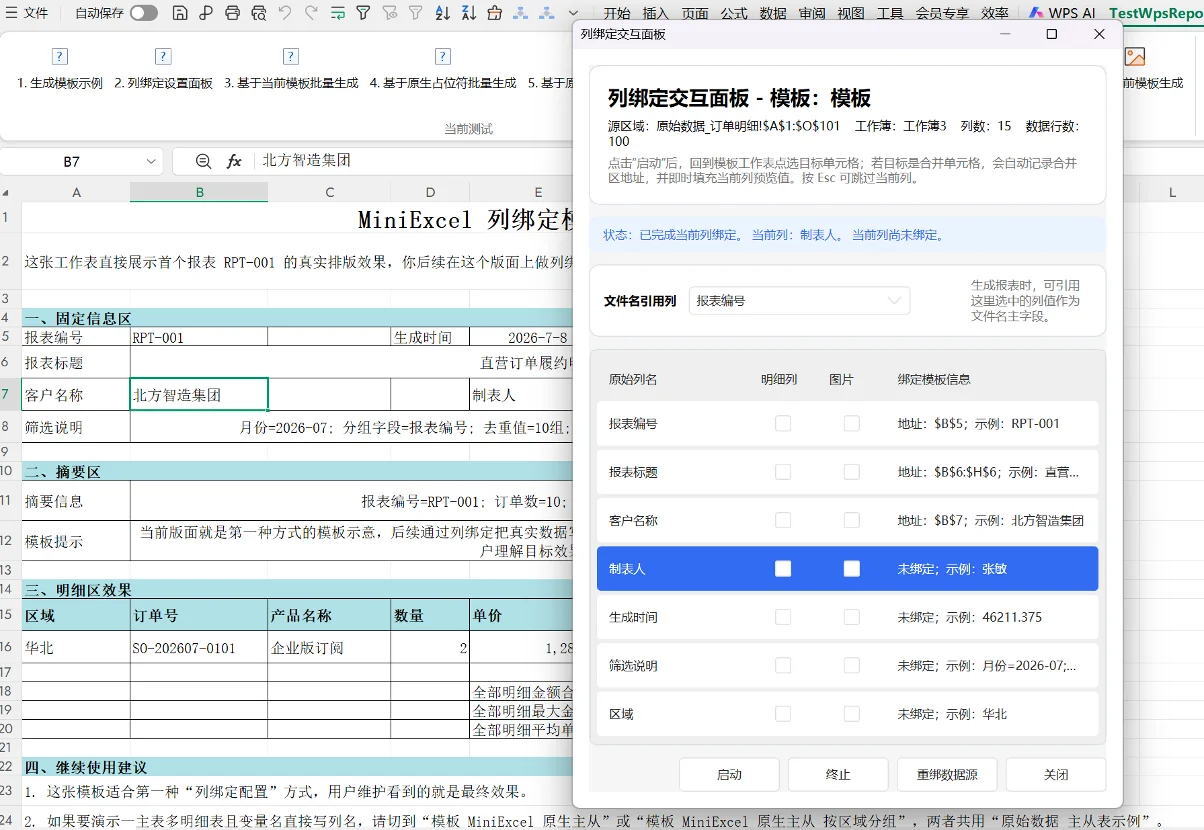Select the 制表人 row in binding list

(847, 568)
